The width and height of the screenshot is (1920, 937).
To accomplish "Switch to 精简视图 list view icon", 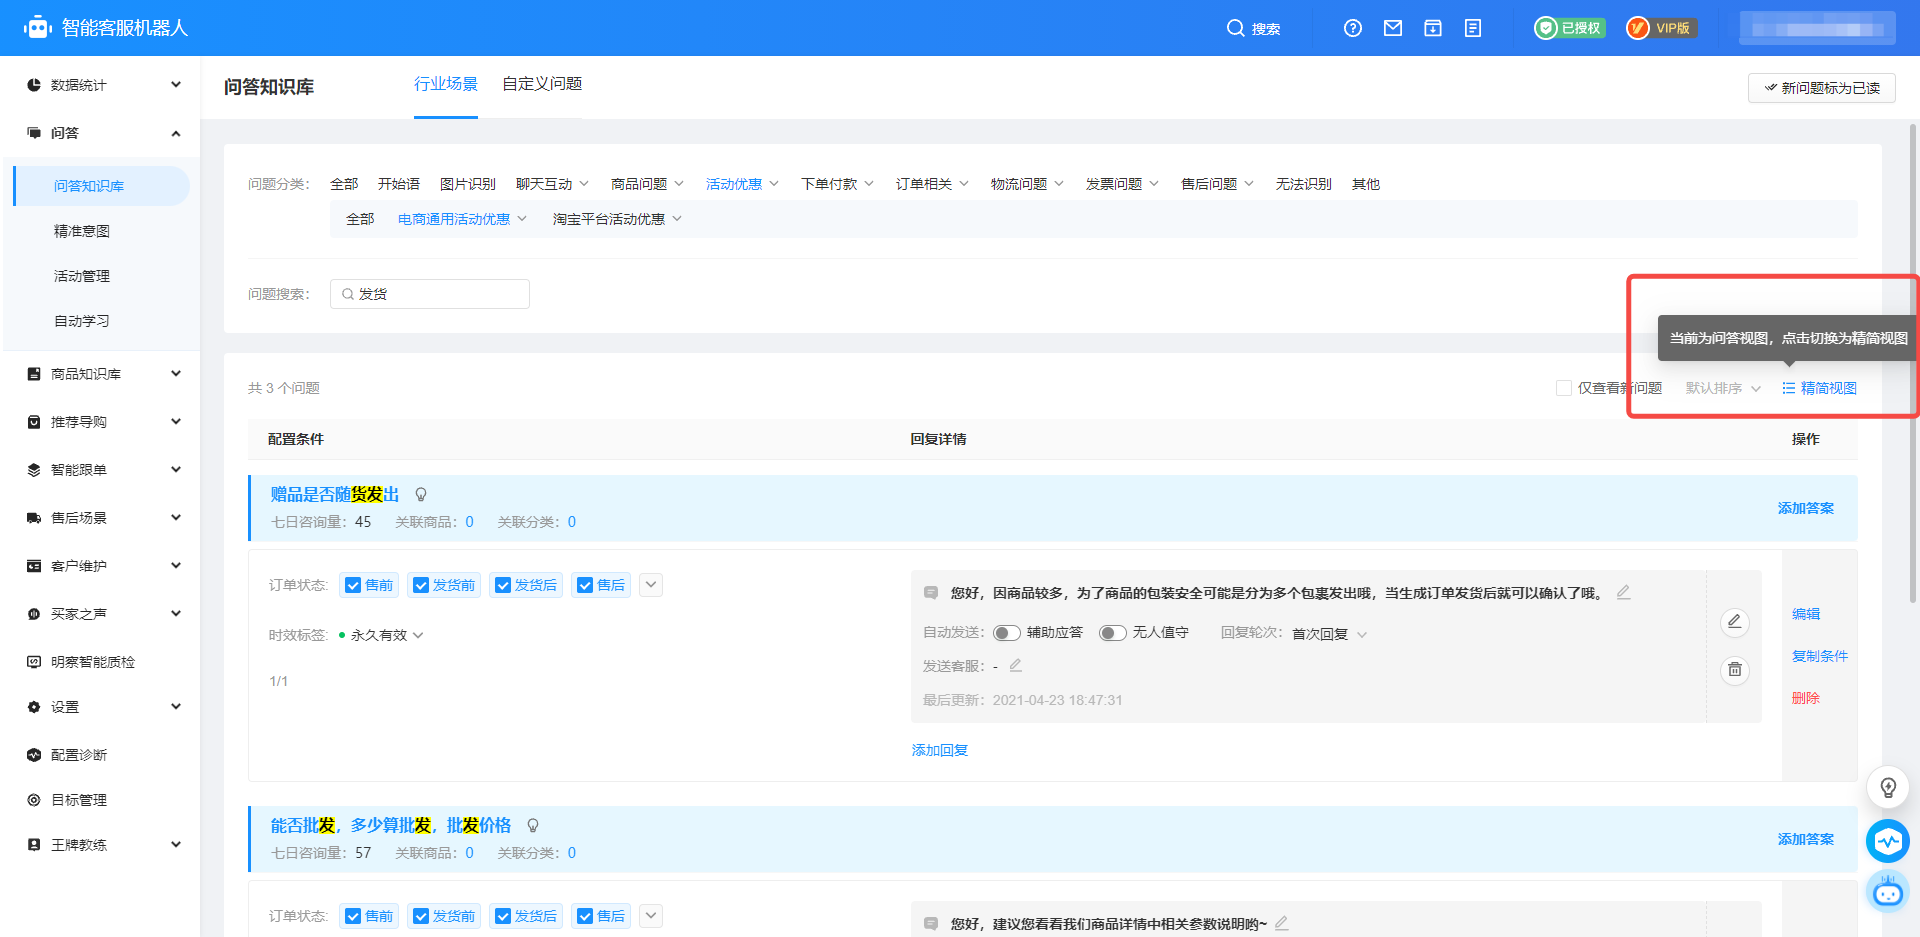I will click(x=1788, y=388).
